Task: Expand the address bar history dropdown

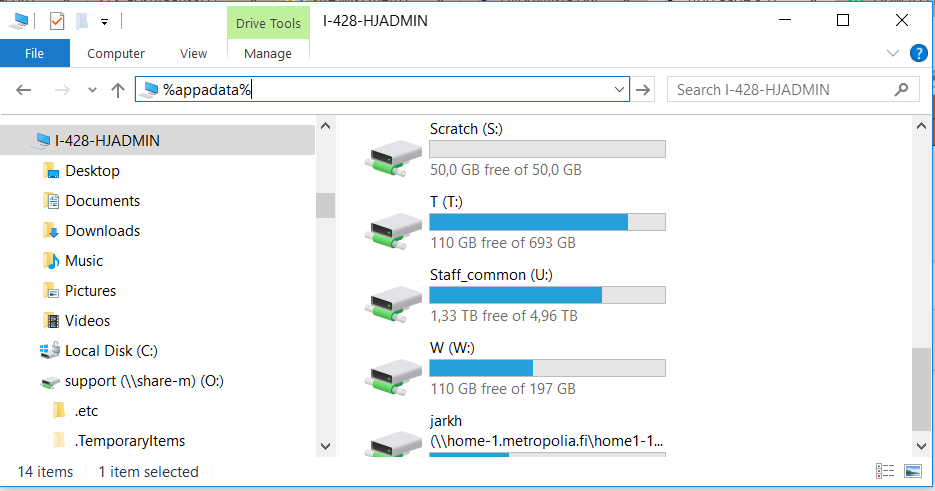Action: point(619,90)
